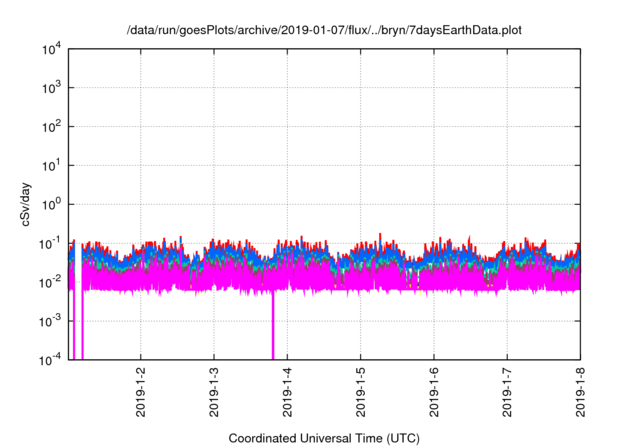Click the 10^-2 y-axis tick label
640x448 pixels.
click(51, 282)
